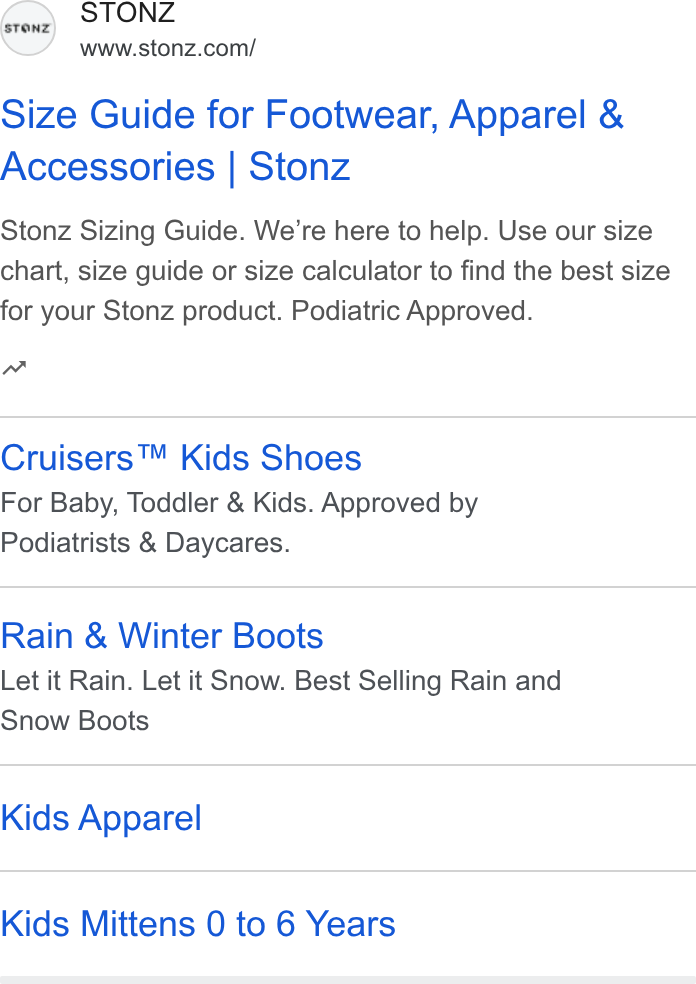Click the Stonz circular logo favicon
This screenshot has height=984, width=696.
click(x=28, y=28)
